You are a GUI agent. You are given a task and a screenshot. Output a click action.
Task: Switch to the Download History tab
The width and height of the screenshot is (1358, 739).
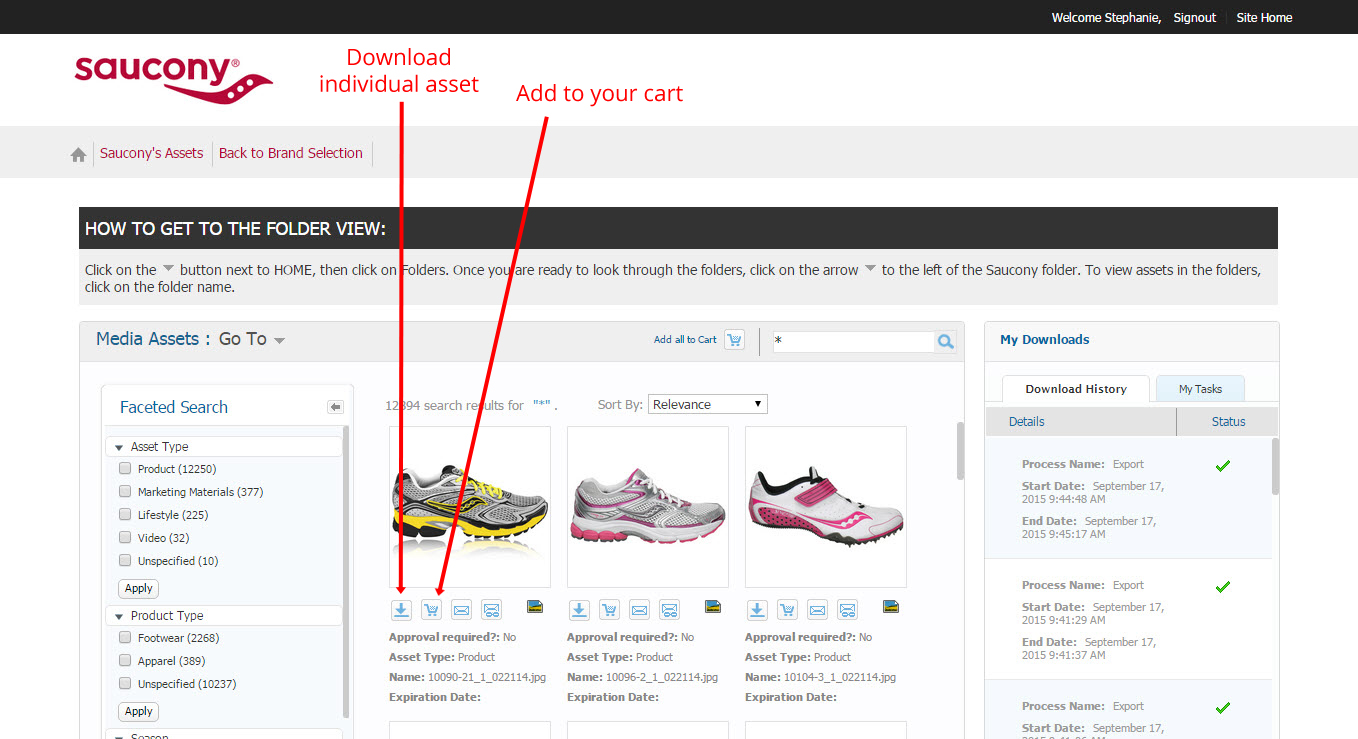click(x=1076, y=389)
